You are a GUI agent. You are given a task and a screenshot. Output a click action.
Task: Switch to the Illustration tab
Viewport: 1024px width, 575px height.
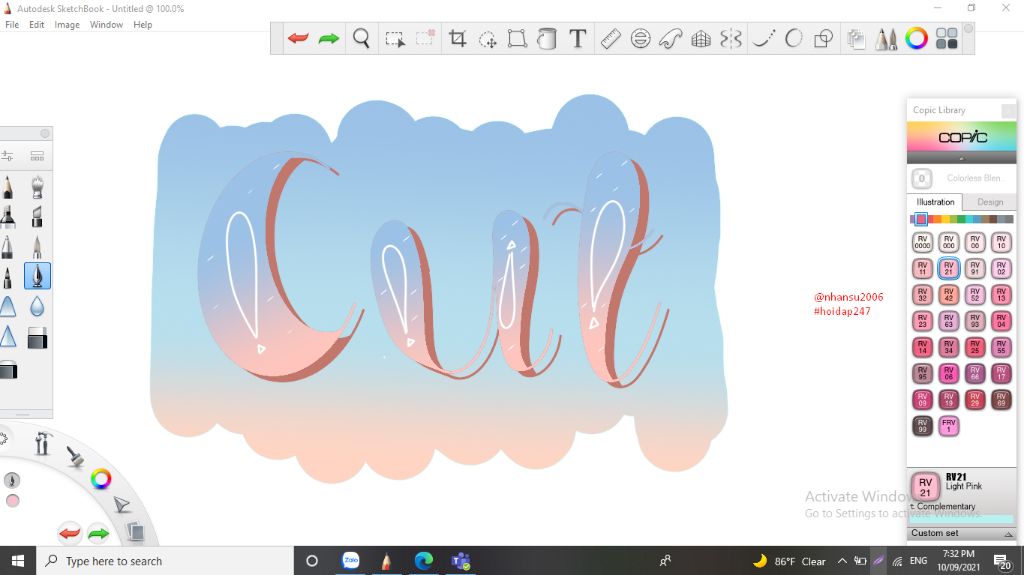point(935,202)
